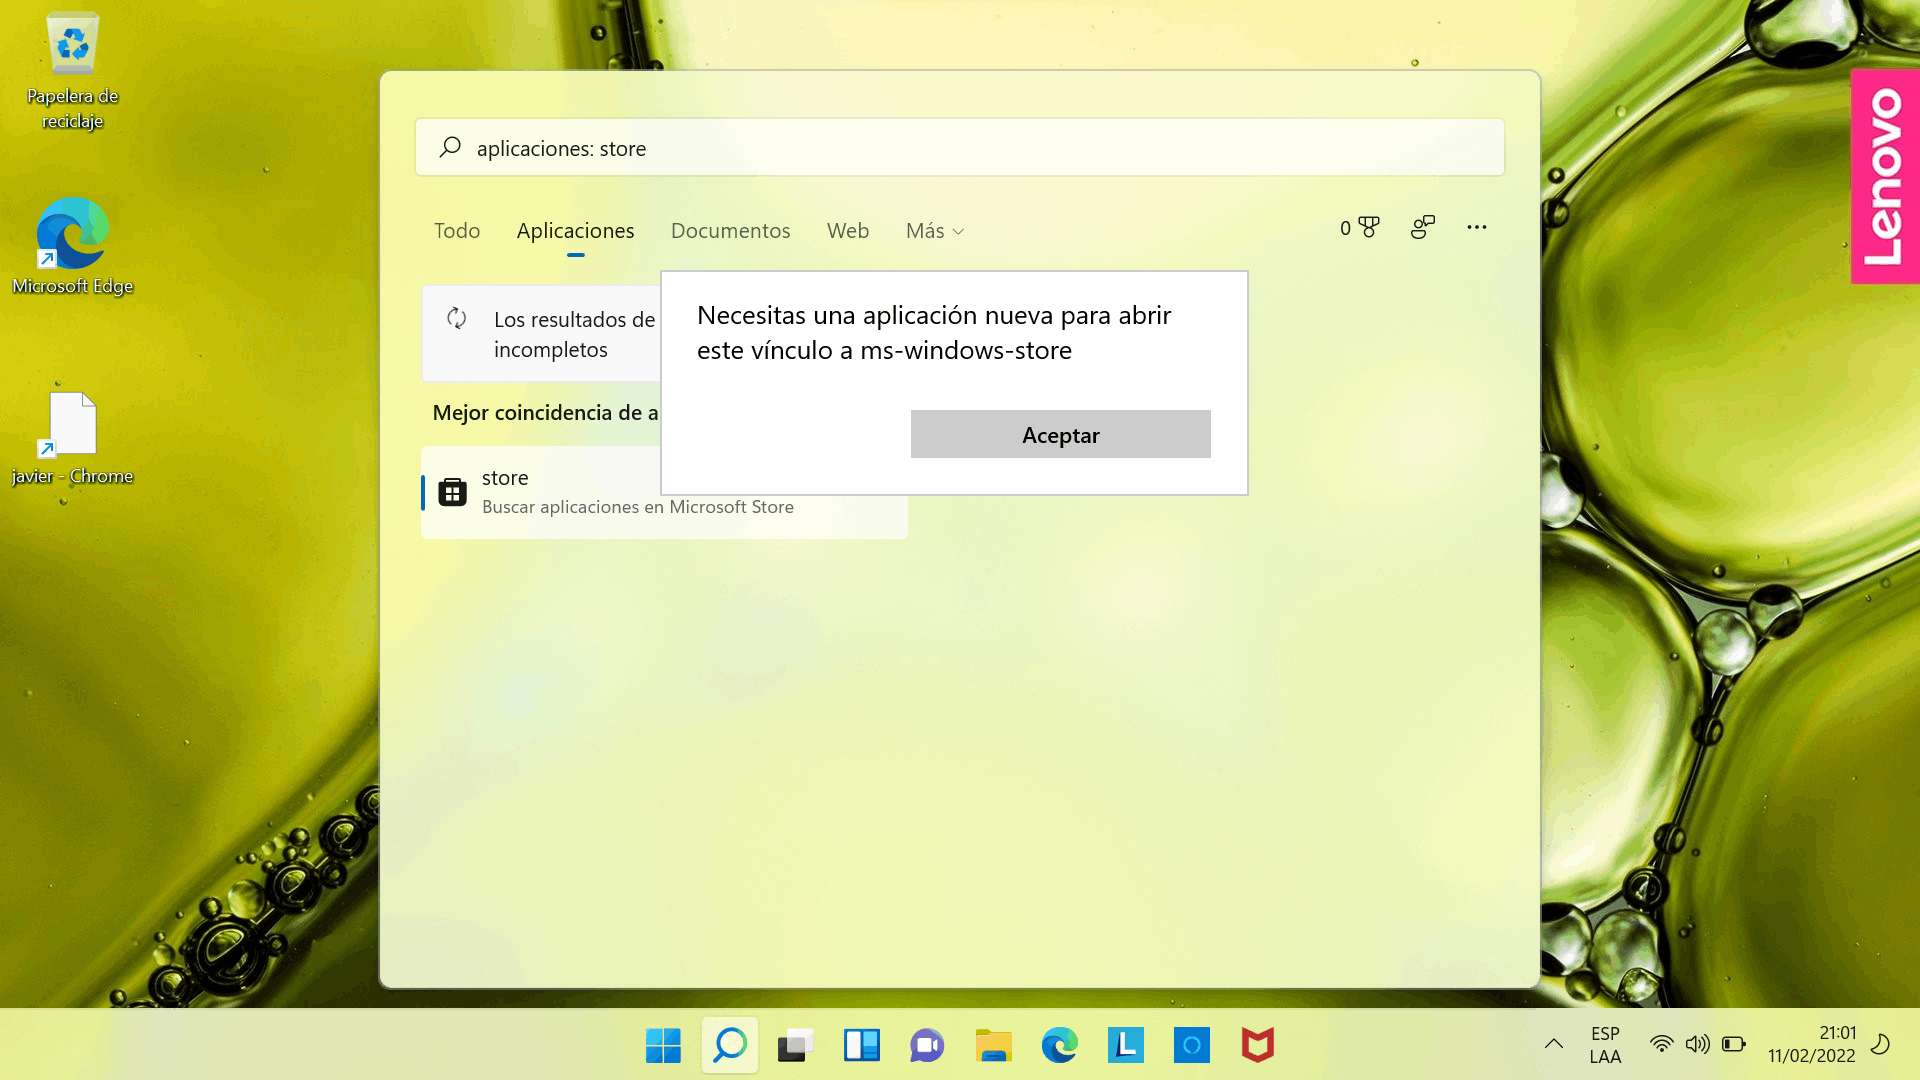
Task: Expand the Más filter dropdown
Action: 935,230
